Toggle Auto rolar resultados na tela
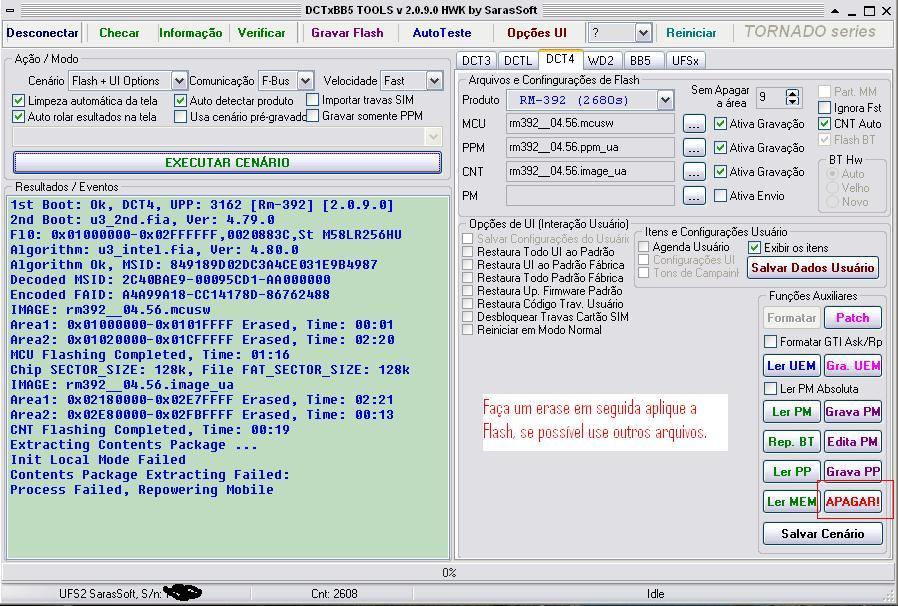This screenshot has width=898, height=606. click(x=18, y=117)
